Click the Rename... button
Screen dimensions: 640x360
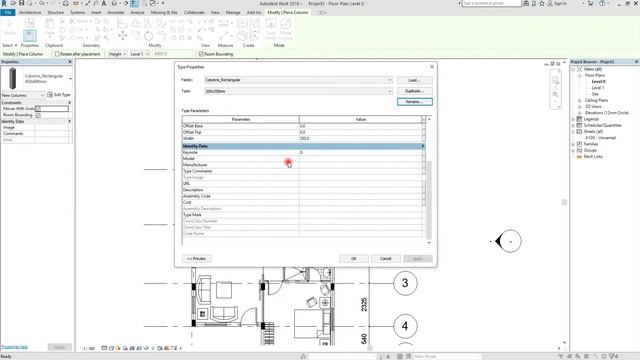point(414,102)
